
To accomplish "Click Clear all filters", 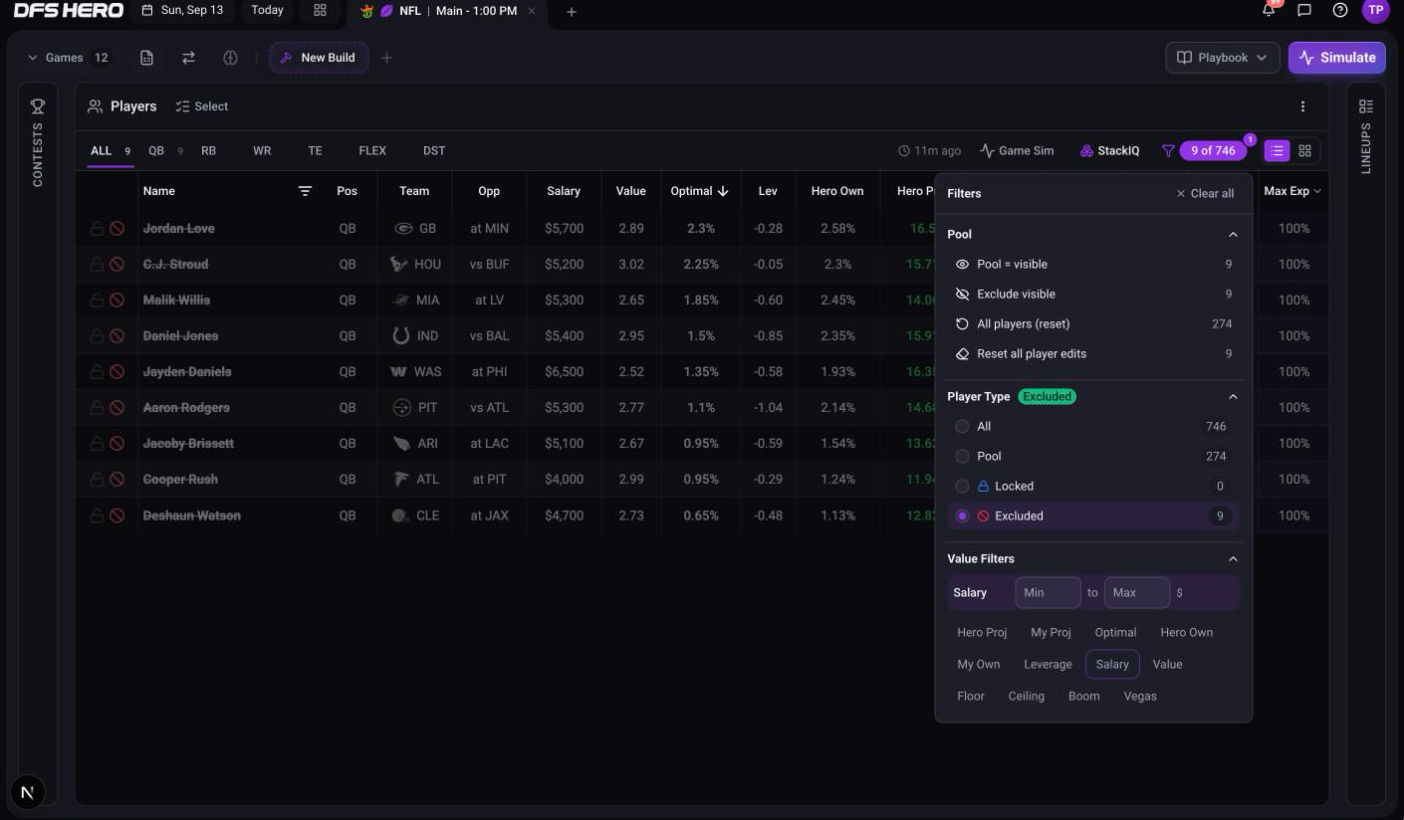I will [1205, 194].
